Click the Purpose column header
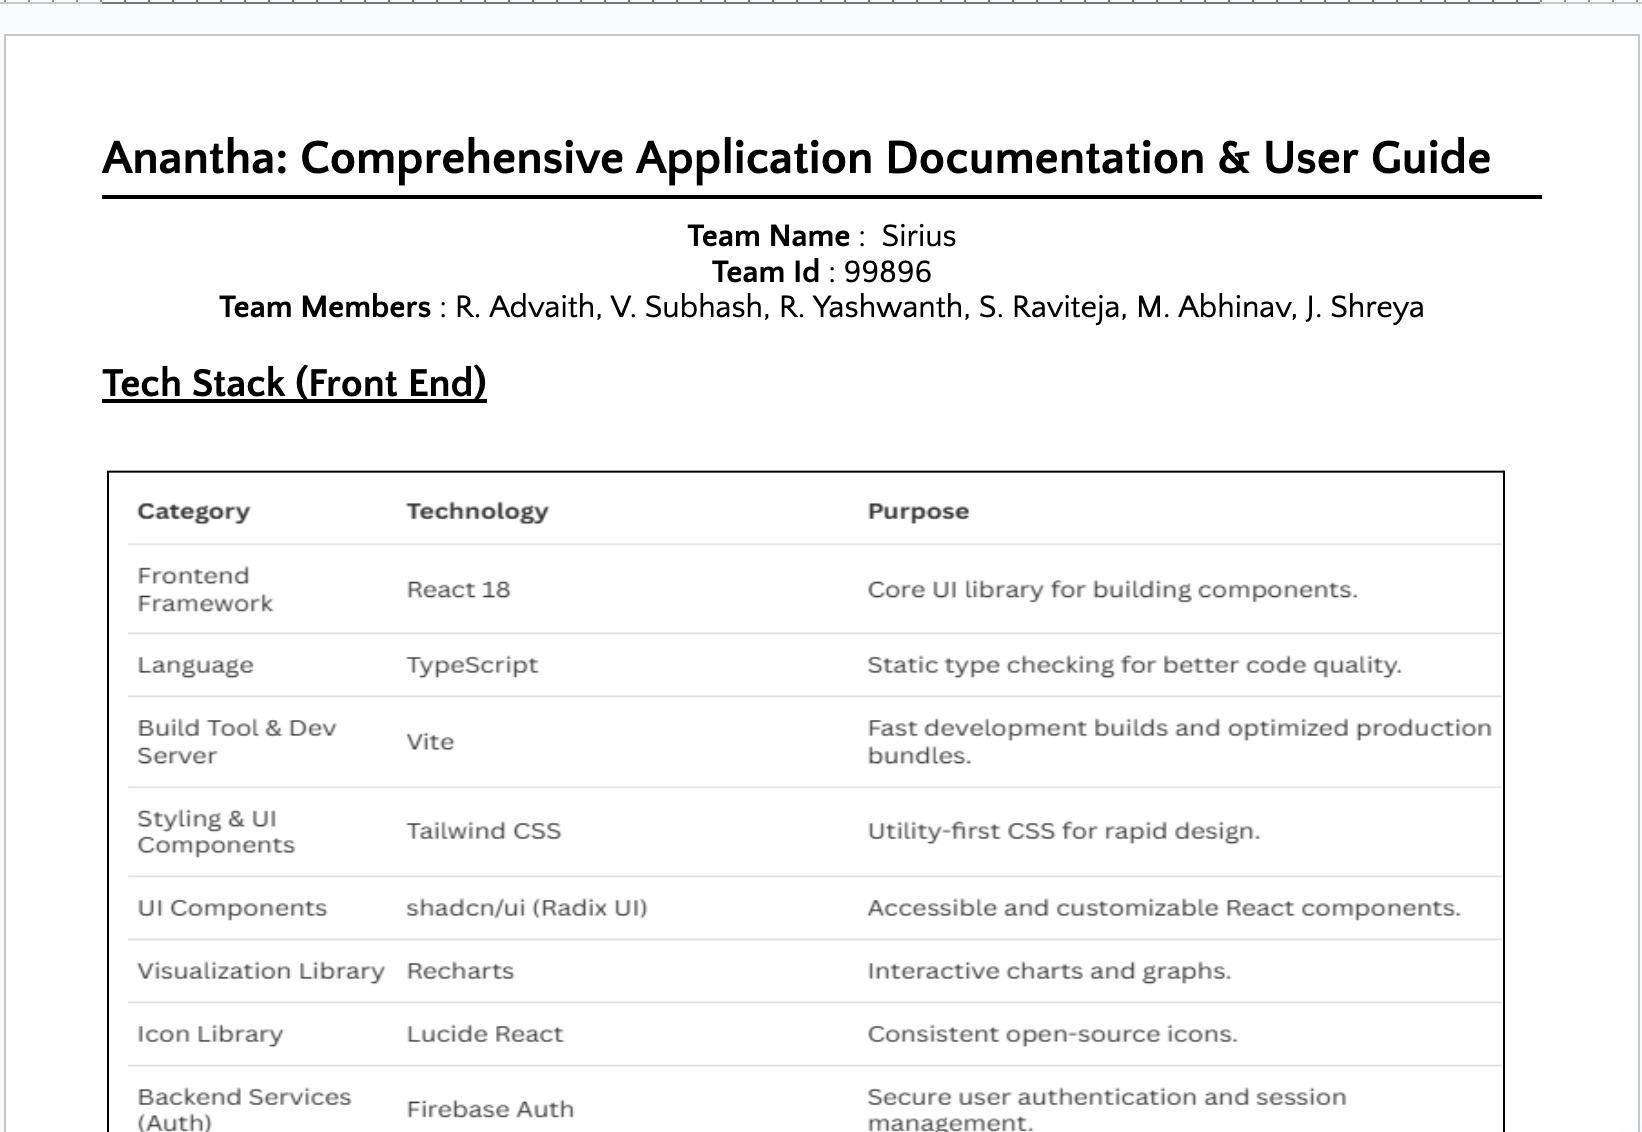The height and width of the screenshot is (1132, 1642). (x=917, y=511)
